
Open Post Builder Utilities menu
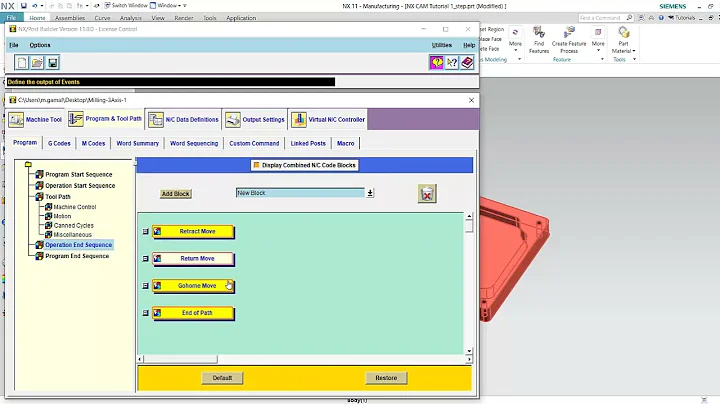tap(442, 45)
